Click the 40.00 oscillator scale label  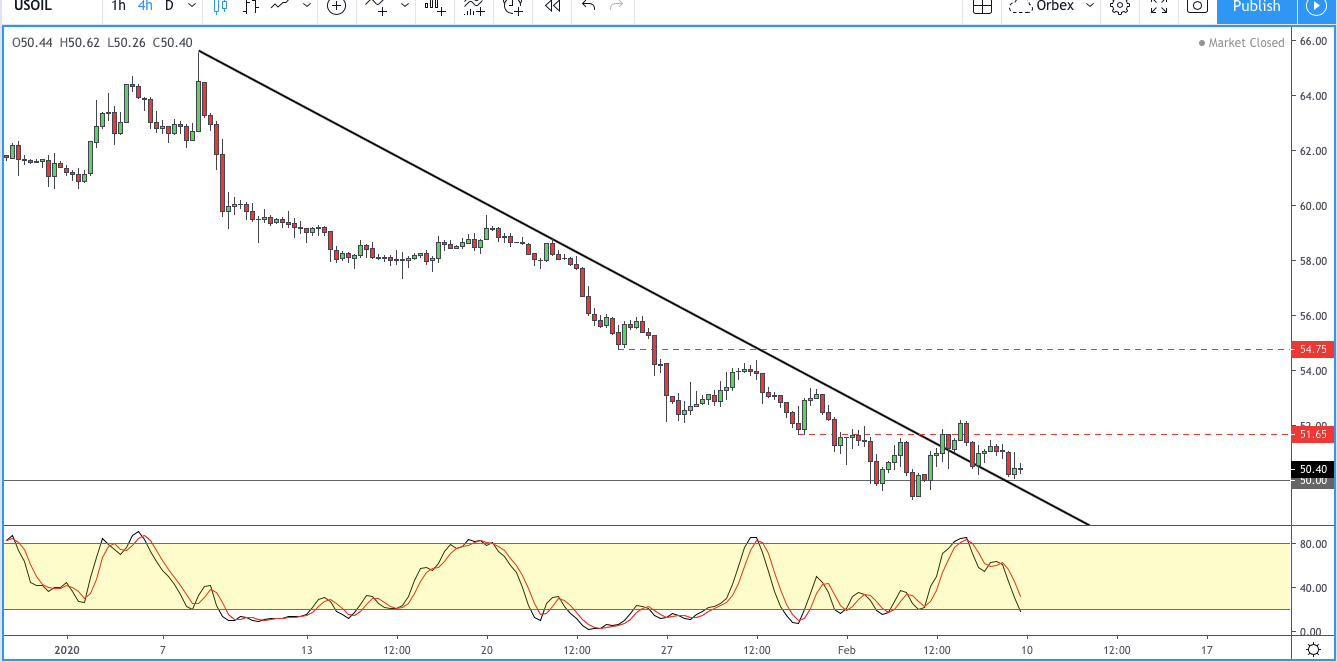click(x=1311, y=588)
